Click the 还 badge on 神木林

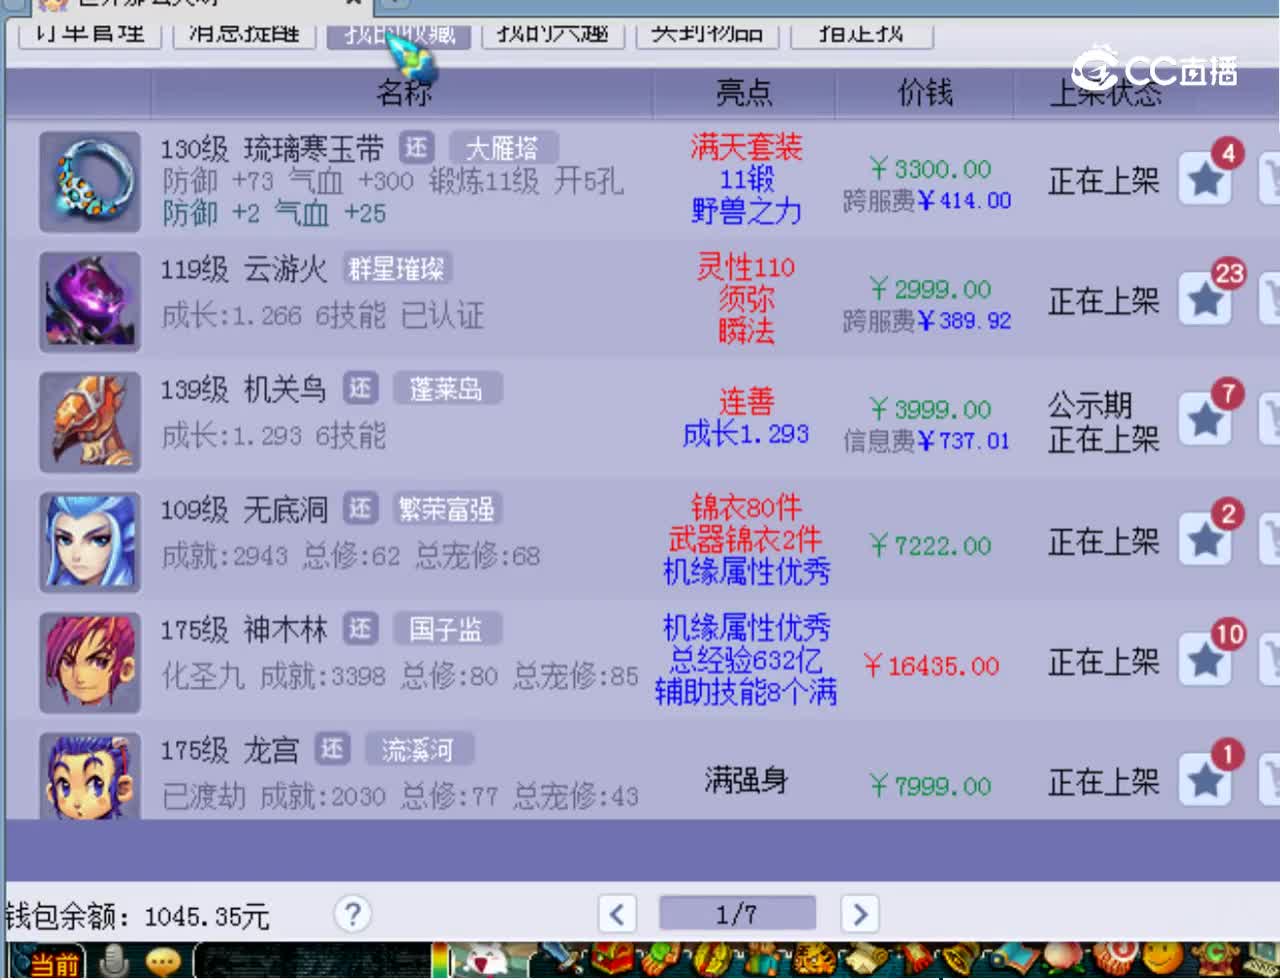click(360, 628)
